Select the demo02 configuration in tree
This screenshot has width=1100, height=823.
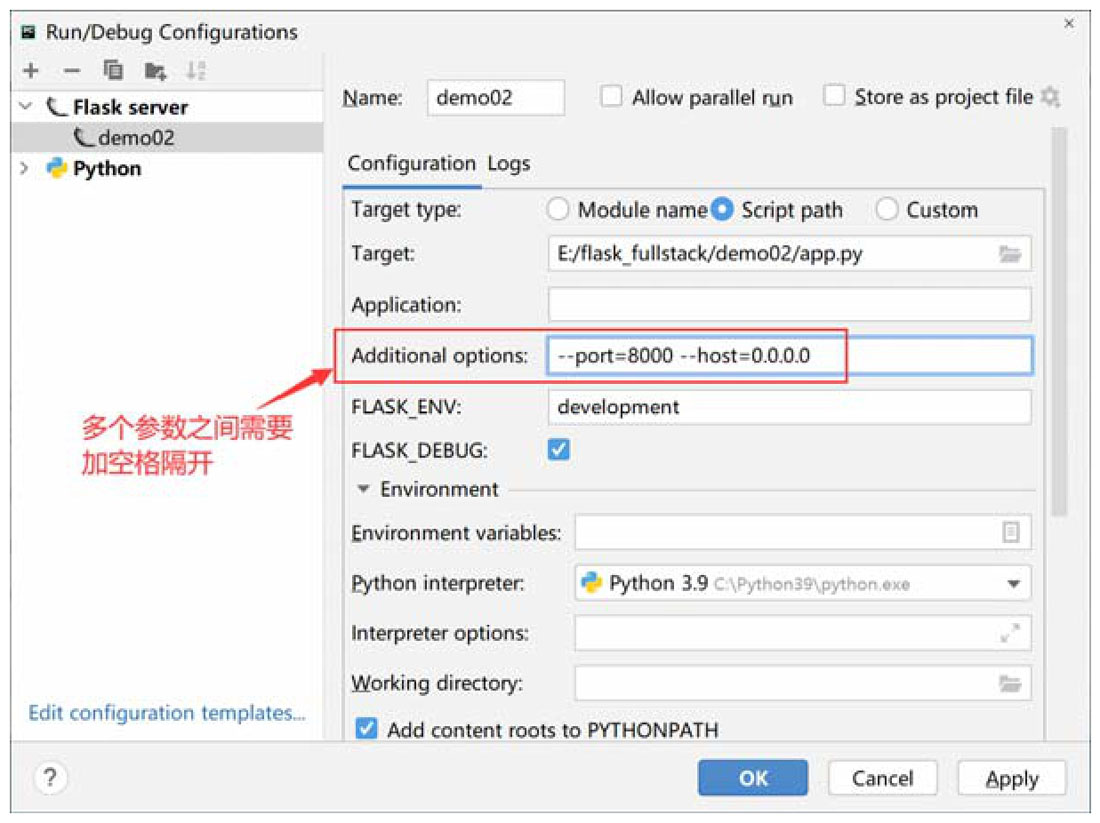pos(135,138)
